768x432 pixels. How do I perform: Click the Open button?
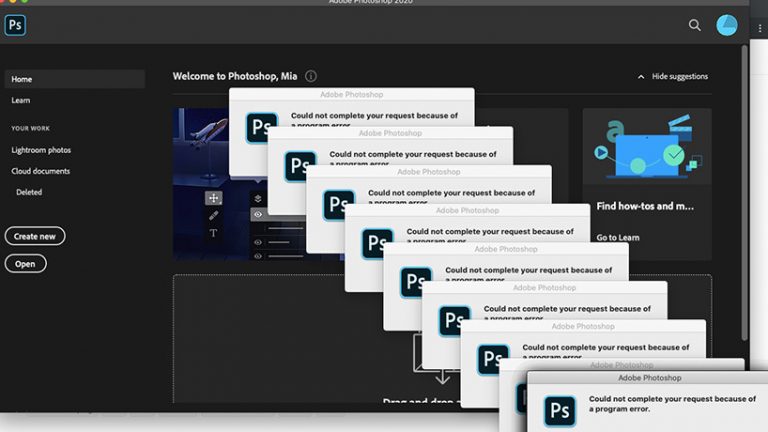tap(25, 264)
